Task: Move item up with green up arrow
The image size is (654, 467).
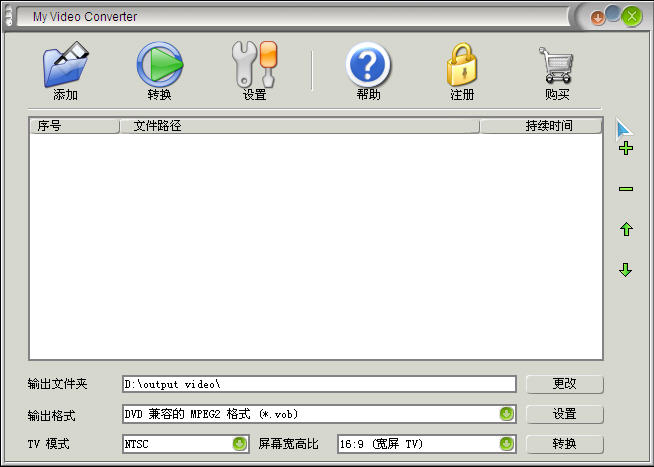Action: (x=626, y=229)
